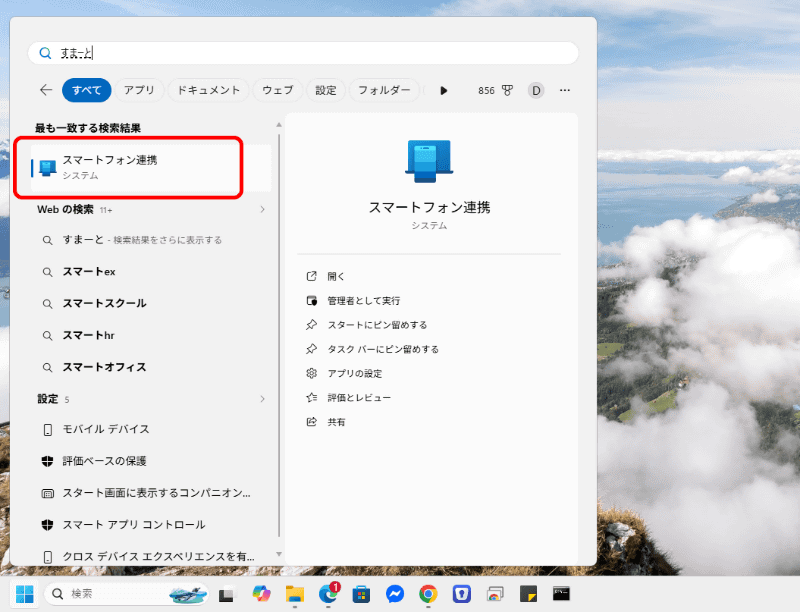Screen dimensions: 800x612
Task: Switch to the アプリ tab
Action: (139, 89)
